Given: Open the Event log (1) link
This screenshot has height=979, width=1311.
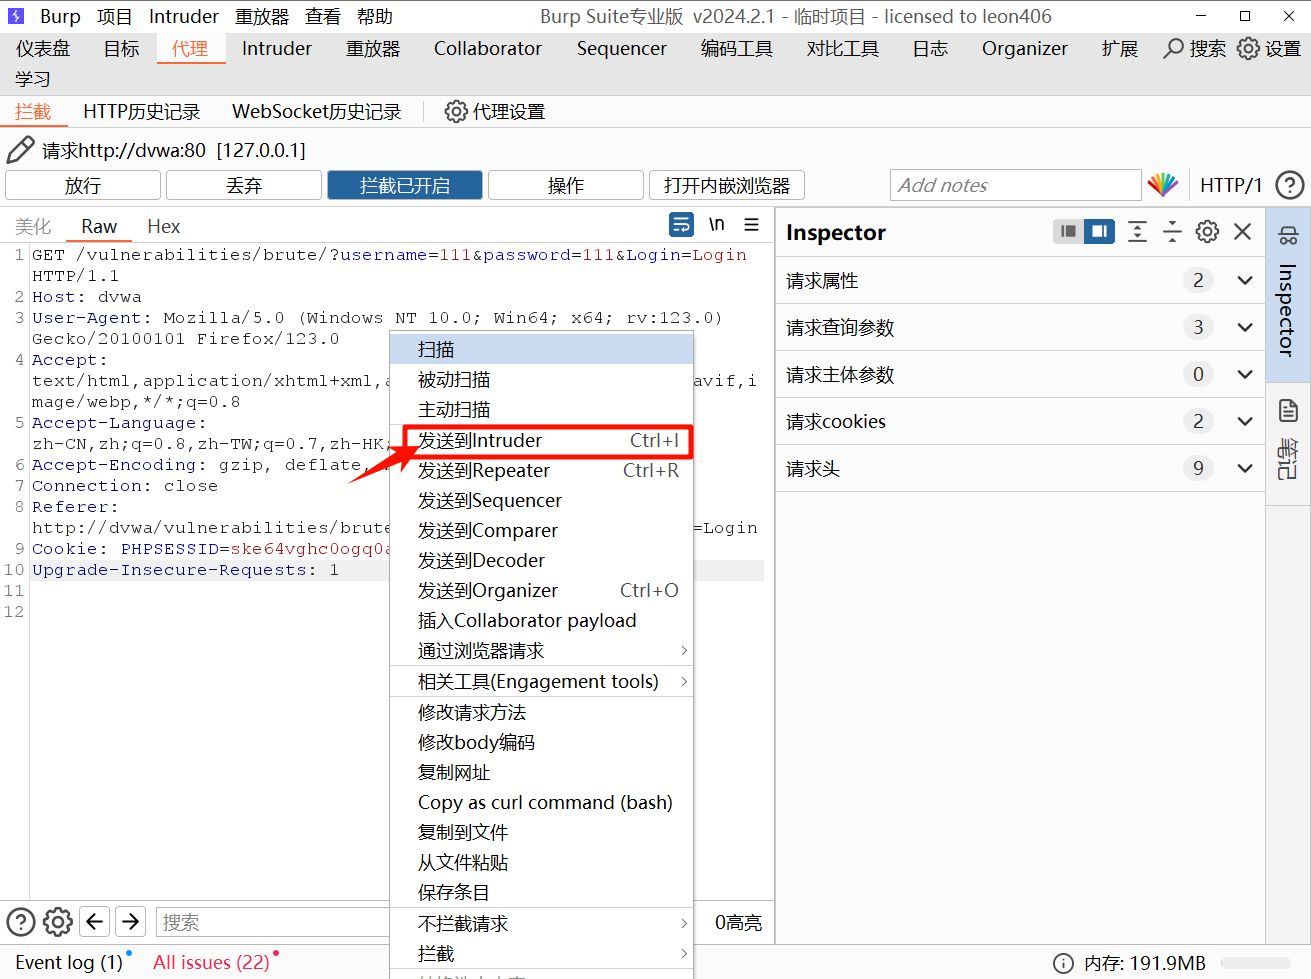Looking at the screenshot, I should (x=69, y=962).
